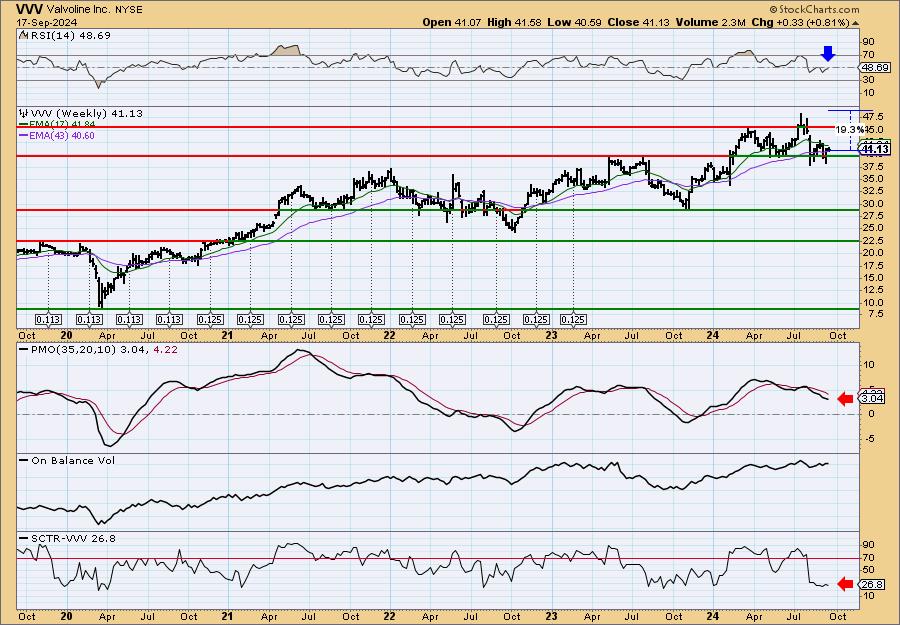Click the 48.69 RSI value tag

pos(872,67)
